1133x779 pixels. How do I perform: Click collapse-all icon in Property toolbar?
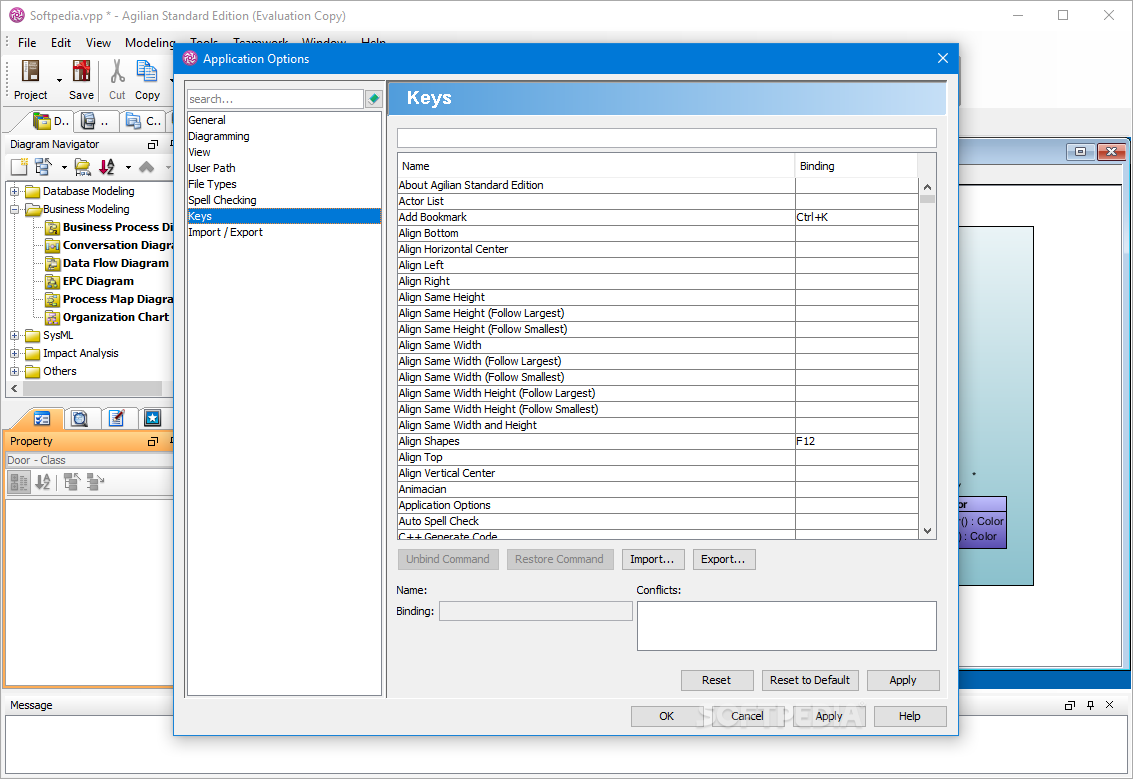coord(72,482)
